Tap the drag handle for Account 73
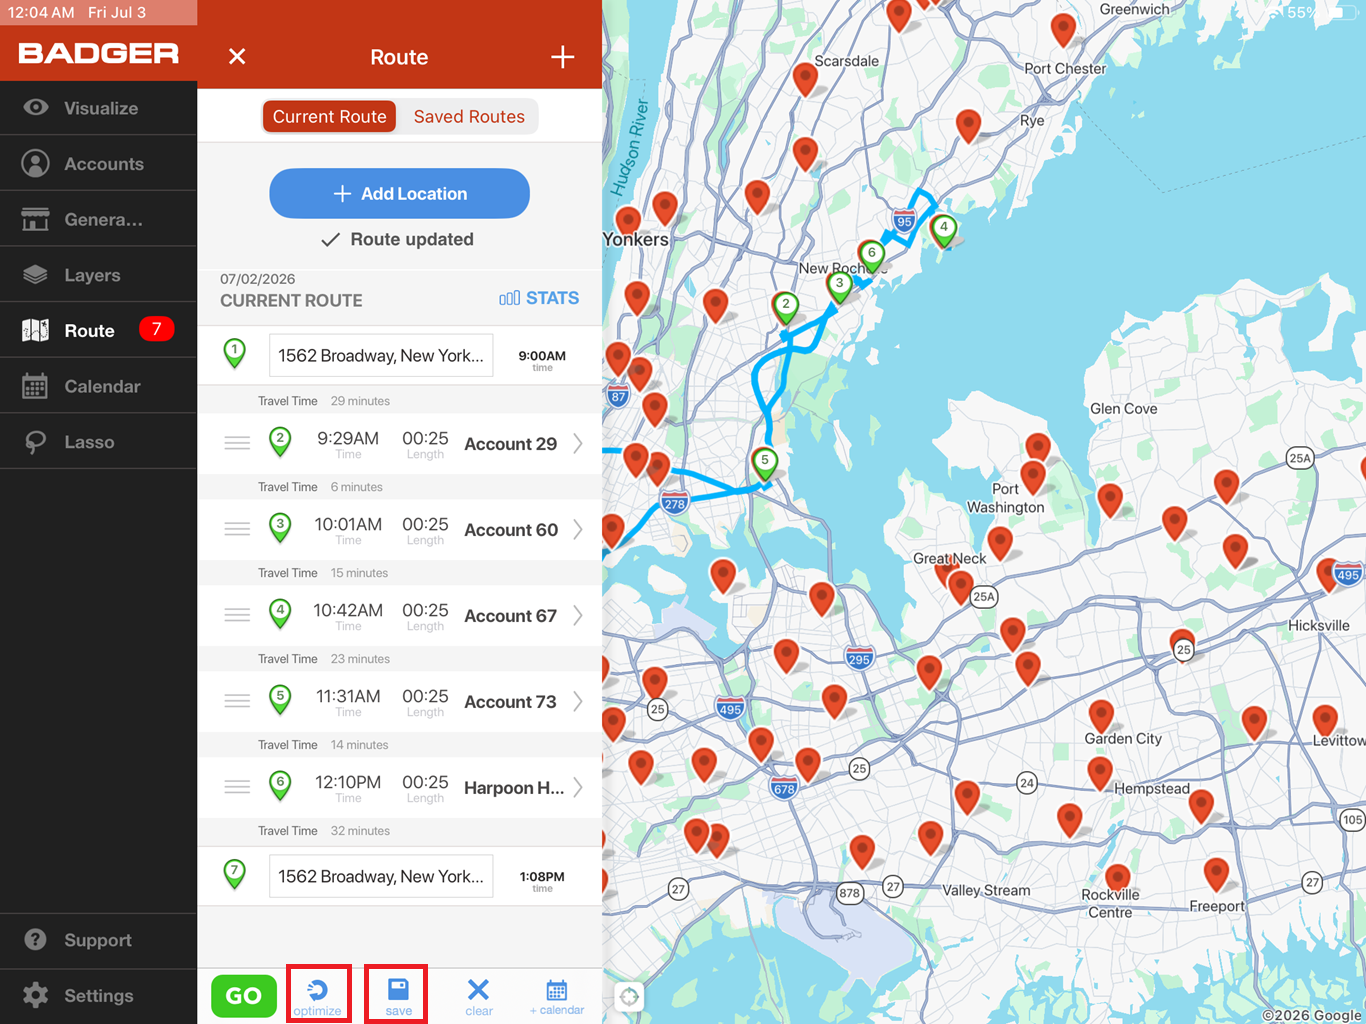 tap(237, 701)
